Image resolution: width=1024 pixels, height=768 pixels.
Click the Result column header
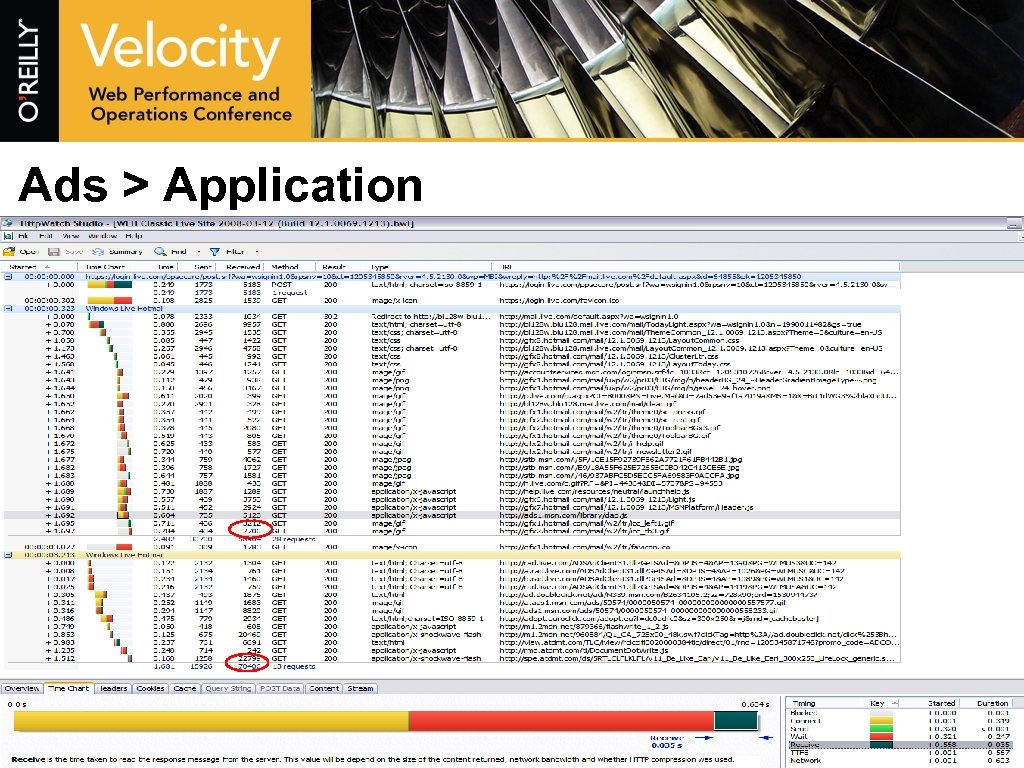[x=341, y=267]
